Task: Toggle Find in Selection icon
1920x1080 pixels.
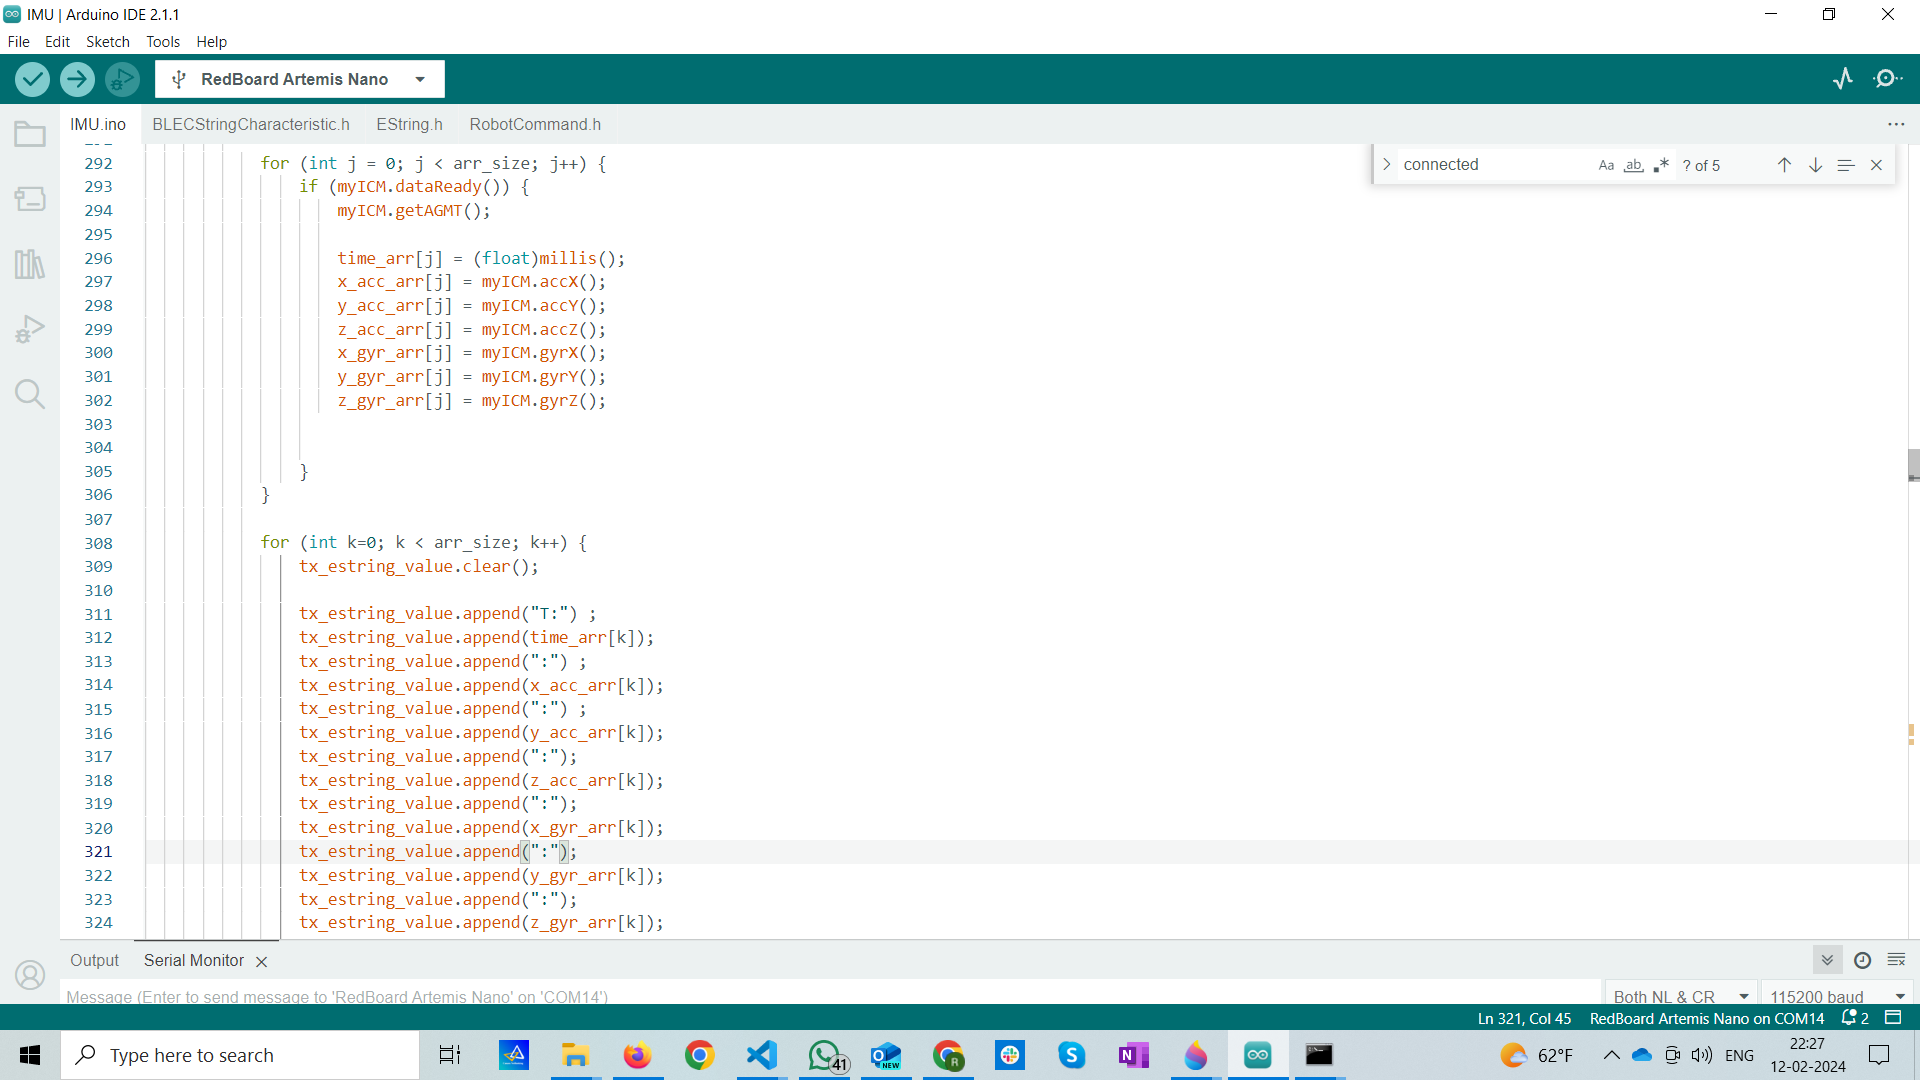Action: point(1846,165)
